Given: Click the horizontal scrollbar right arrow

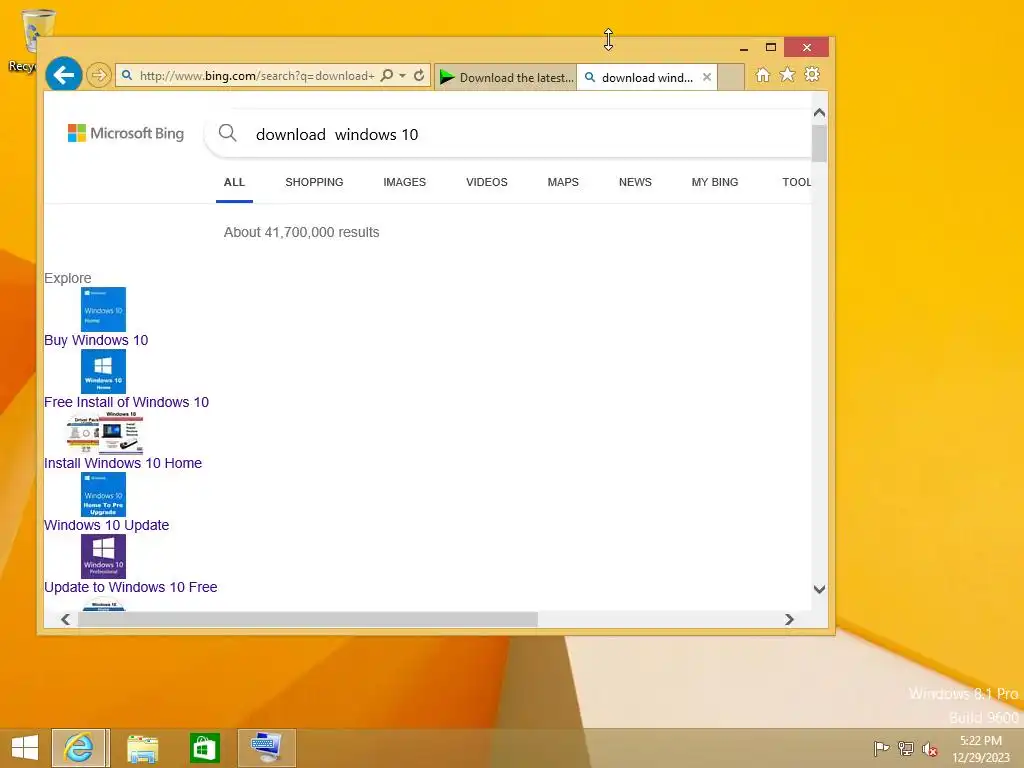Looking at the screenshot, I should (x=789, y=619).
